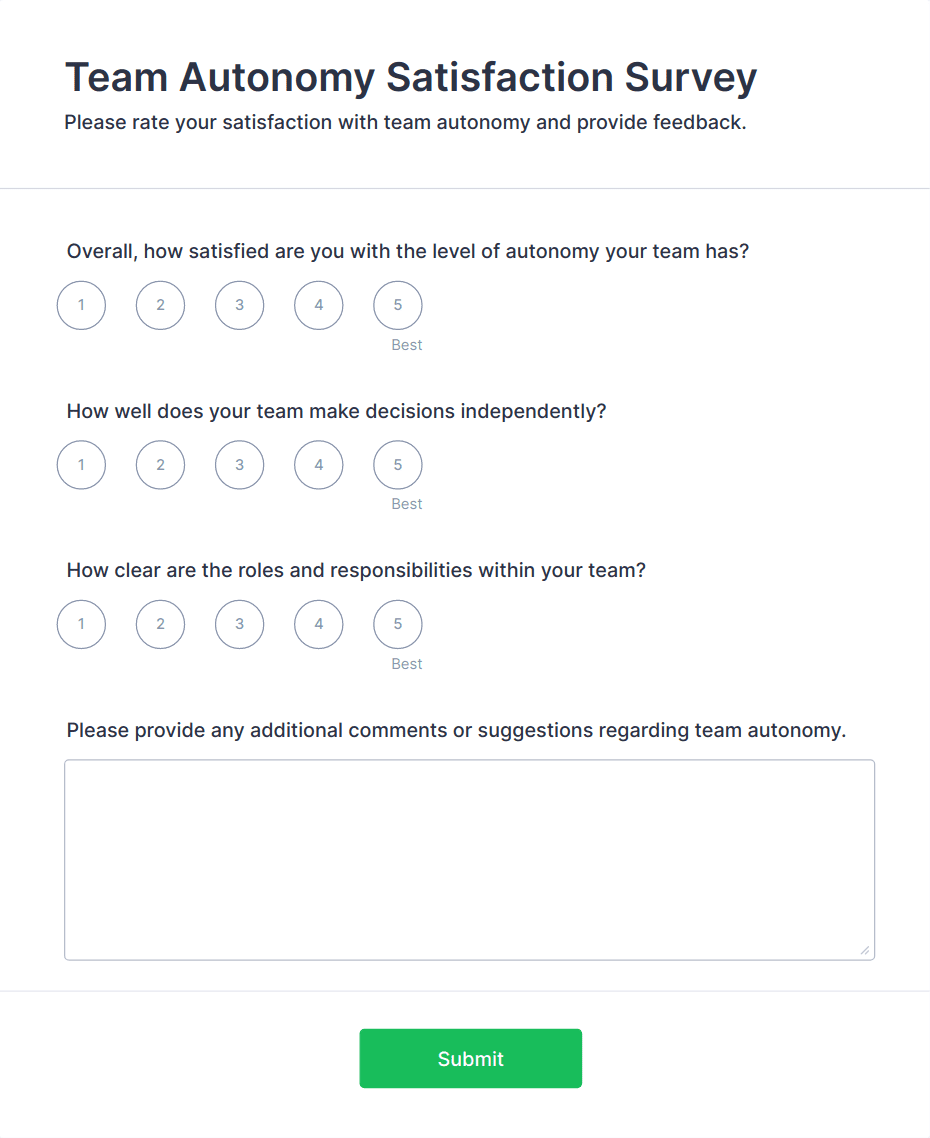Viewport: 930px width, 1138px height.
Task: Select 3 for independent decision making
Action: (x=240, y=465)
